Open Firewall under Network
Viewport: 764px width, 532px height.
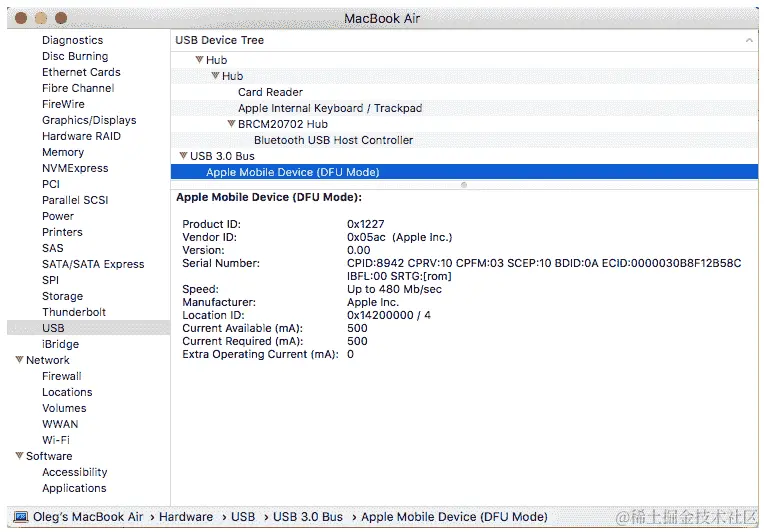[62, 376]
